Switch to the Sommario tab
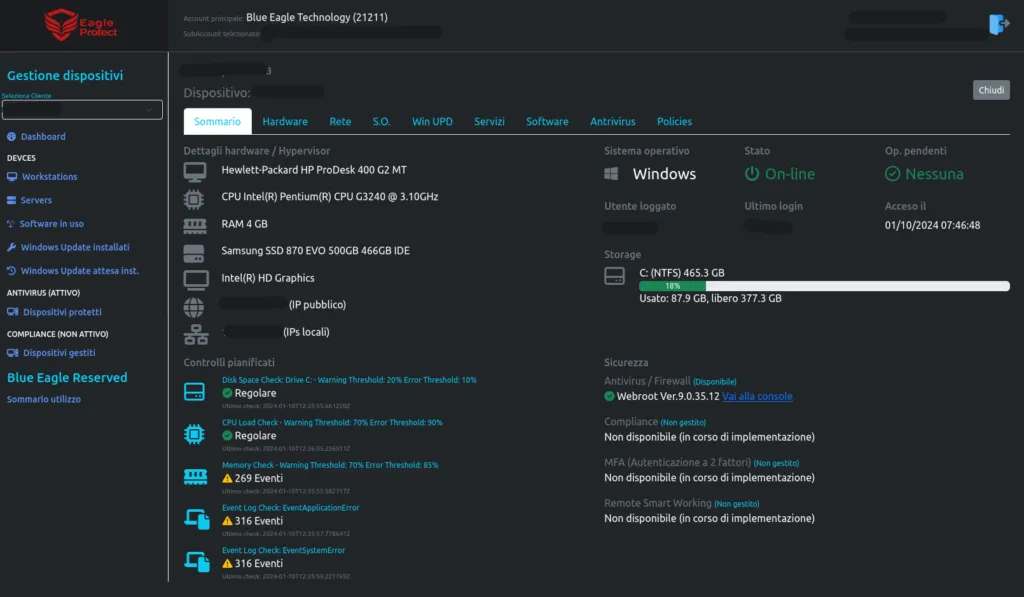The image size is (1024, 597). (217, 121)
